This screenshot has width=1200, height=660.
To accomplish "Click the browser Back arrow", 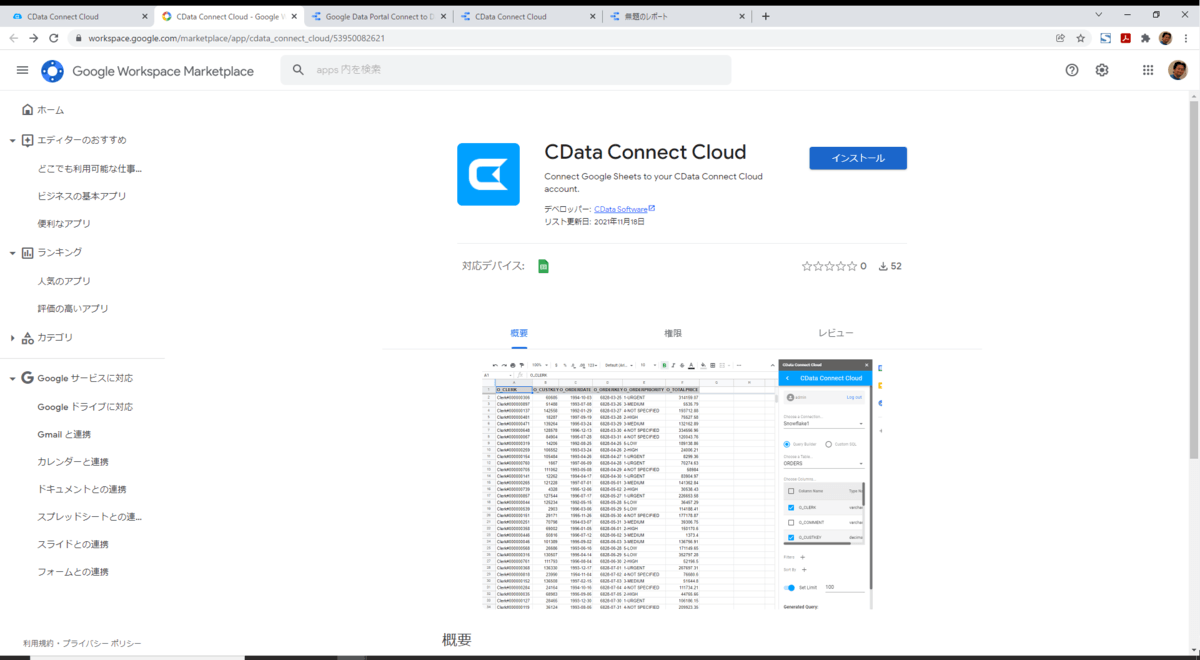I will tap(14, 38).
